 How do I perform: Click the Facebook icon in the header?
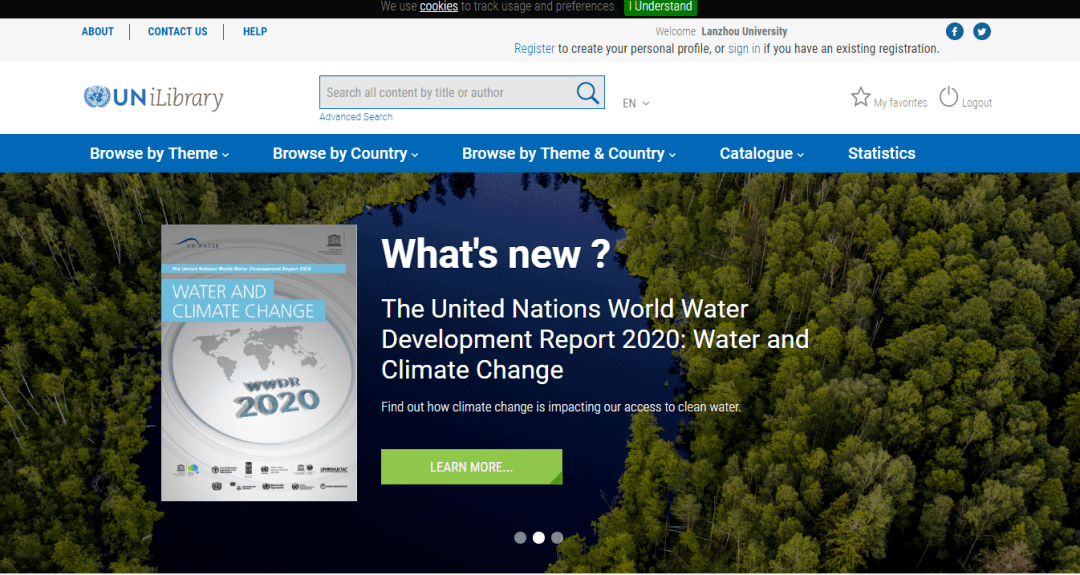coord(955,32)
